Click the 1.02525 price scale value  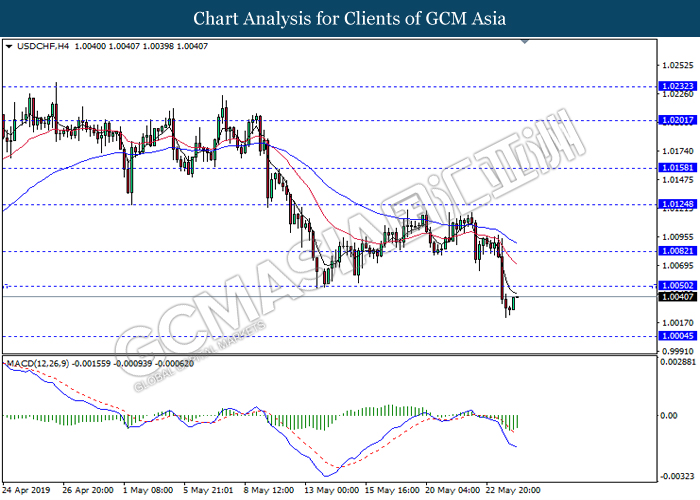point(678,66)
